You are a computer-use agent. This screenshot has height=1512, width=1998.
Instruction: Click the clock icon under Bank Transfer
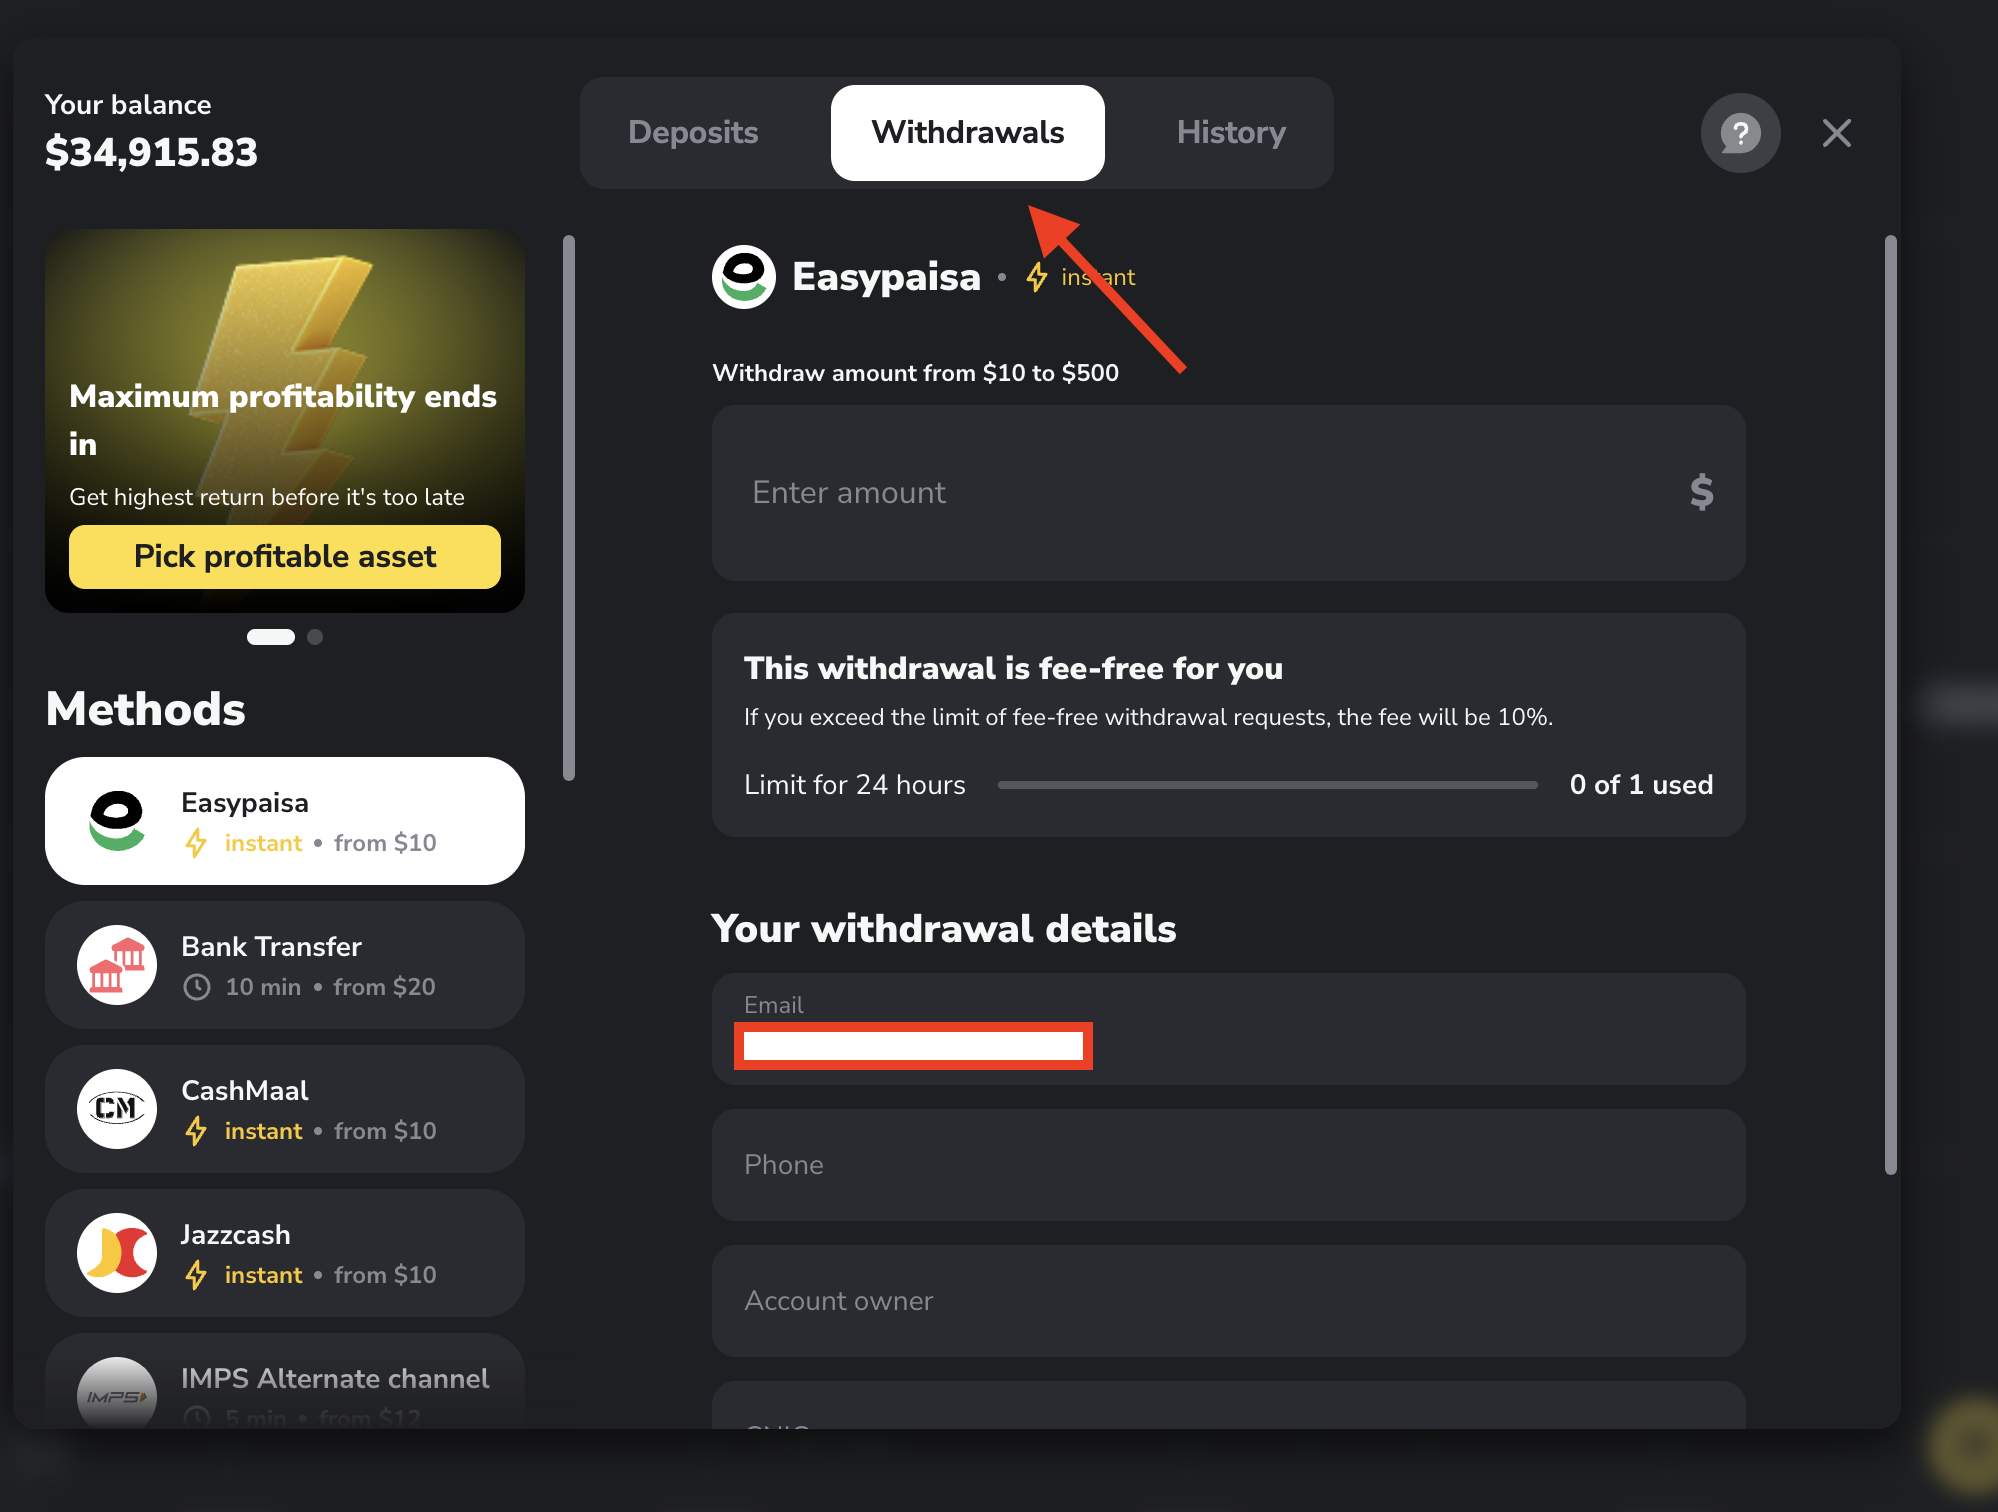pos(197,987)
